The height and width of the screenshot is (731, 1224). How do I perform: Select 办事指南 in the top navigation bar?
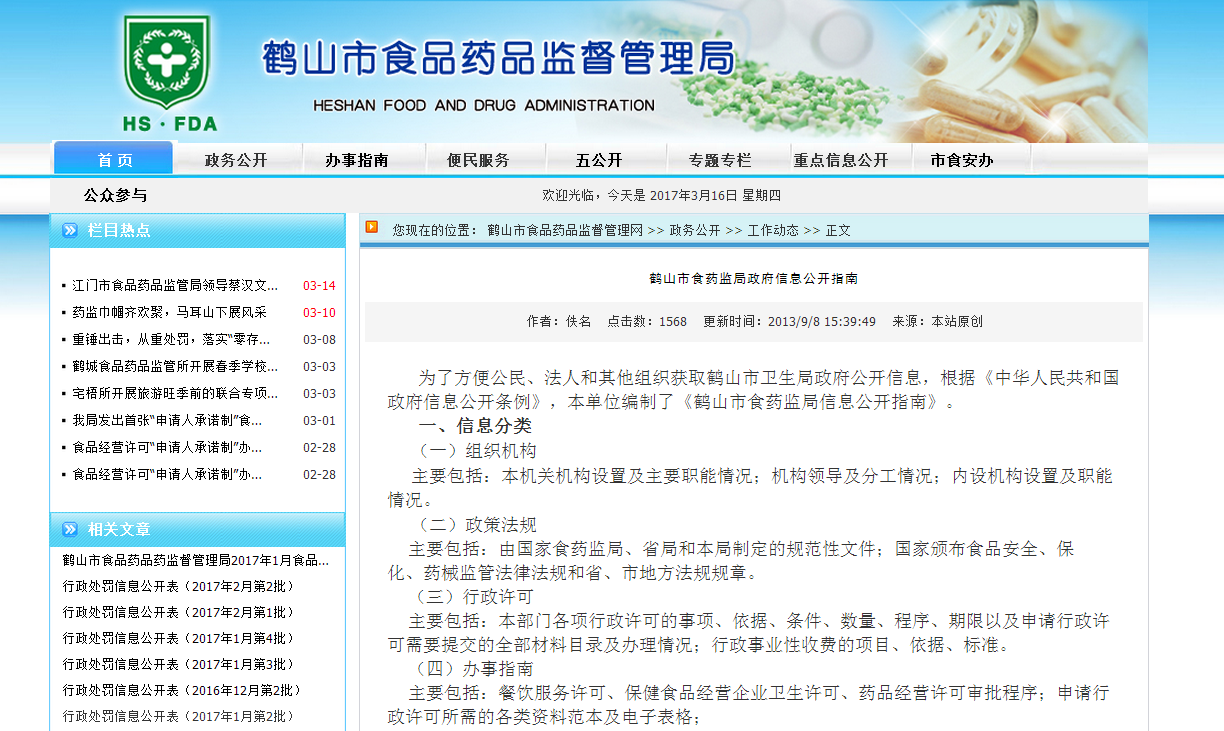[356, 160]
